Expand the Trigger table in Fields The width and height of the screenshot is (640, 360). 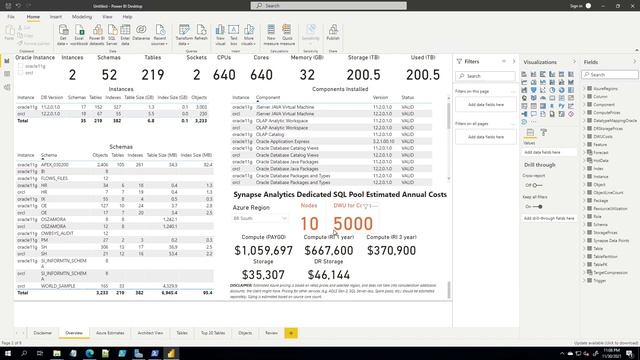584,281
